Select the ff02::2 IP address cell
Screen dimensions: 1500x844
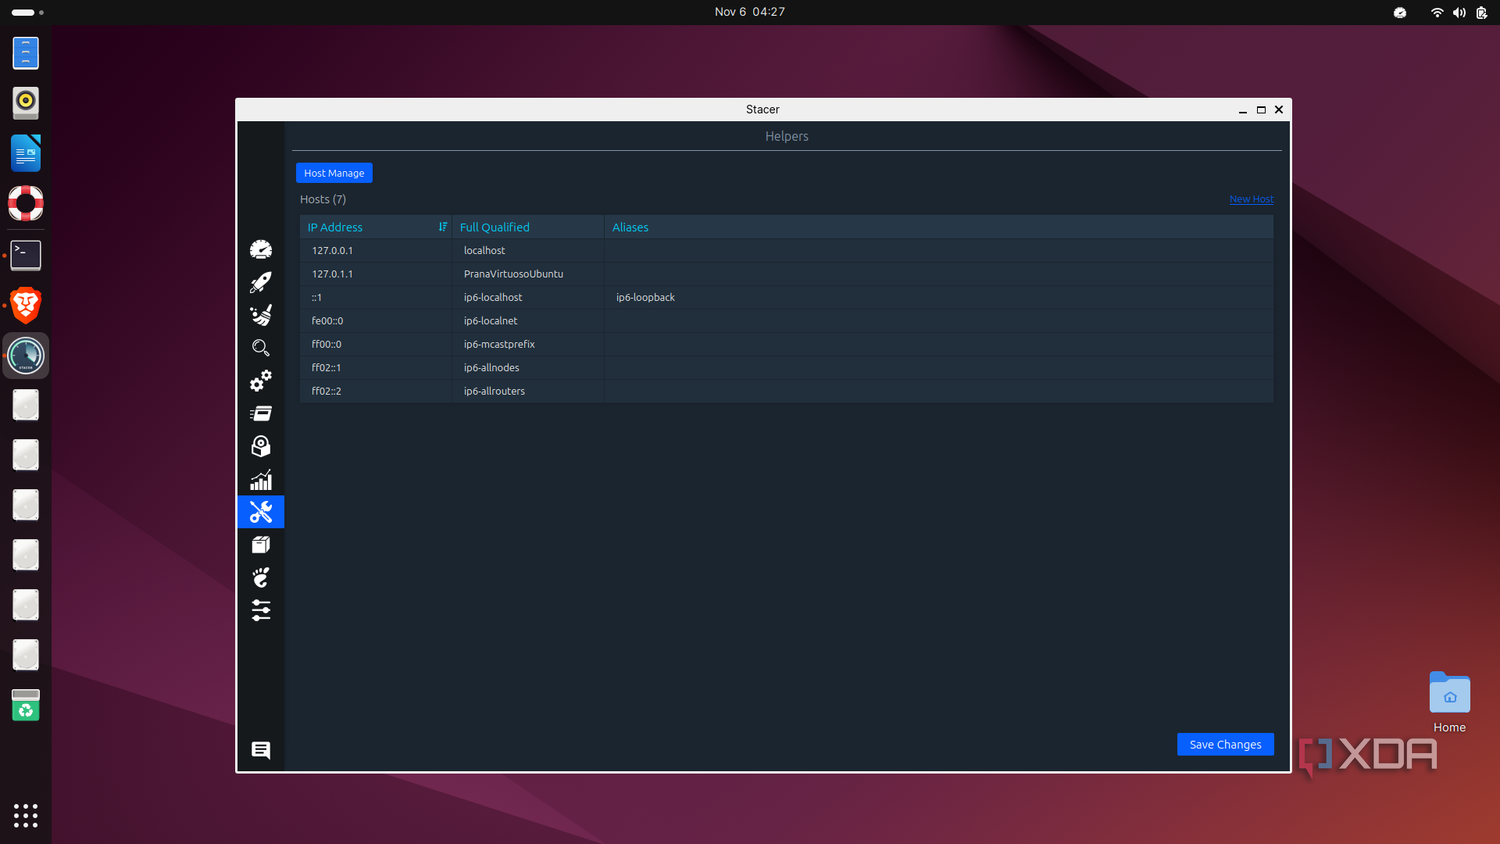point(376,391)
